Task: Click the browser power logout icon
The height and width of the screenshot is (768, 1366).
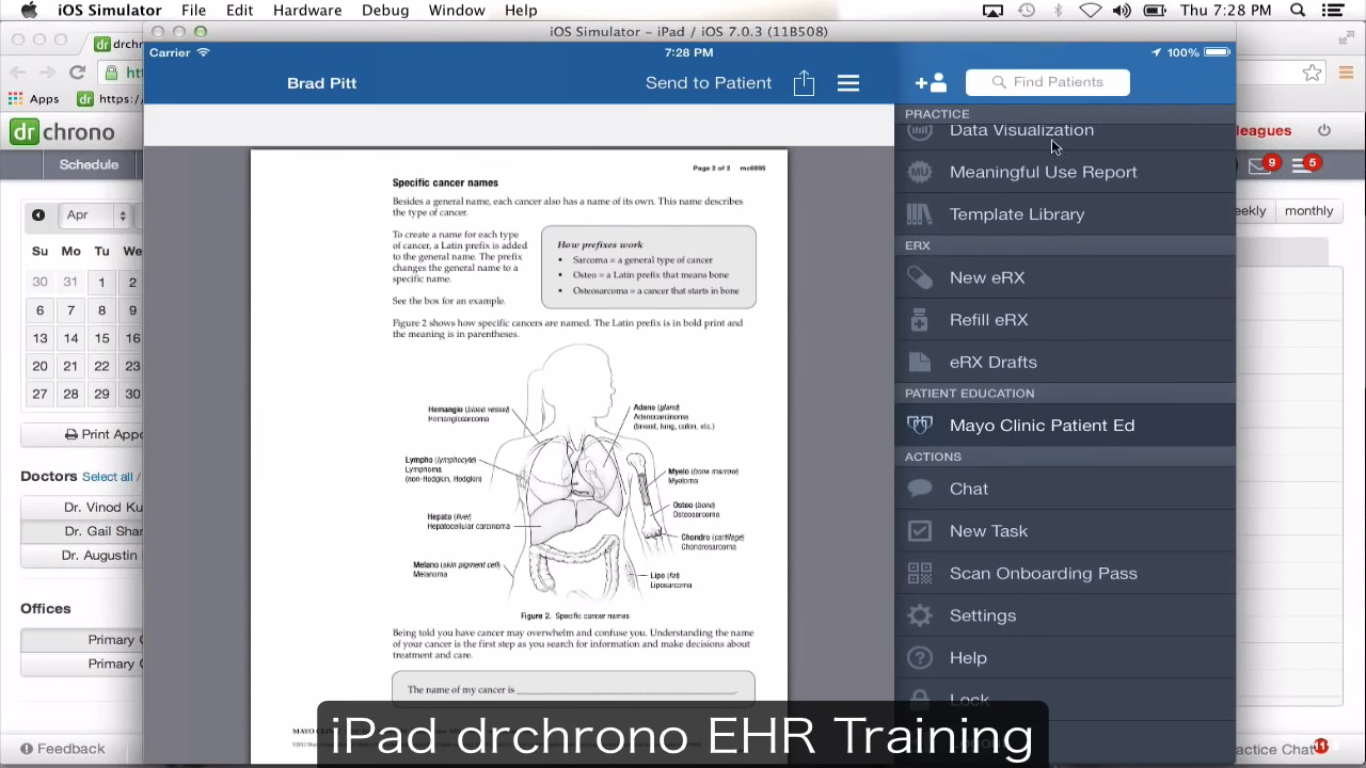Action: click(1324, 131)
